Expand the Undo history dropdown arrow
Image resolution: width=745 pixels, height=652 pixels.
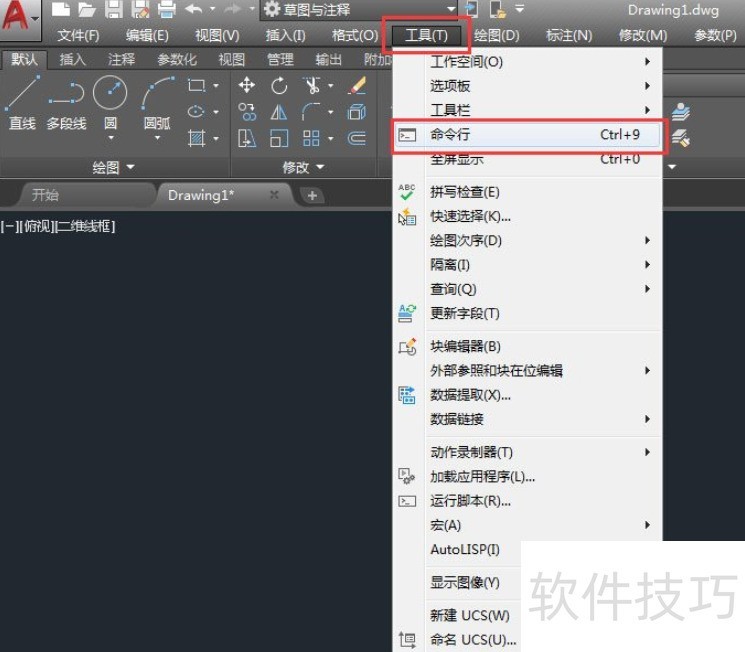point(212,9)
